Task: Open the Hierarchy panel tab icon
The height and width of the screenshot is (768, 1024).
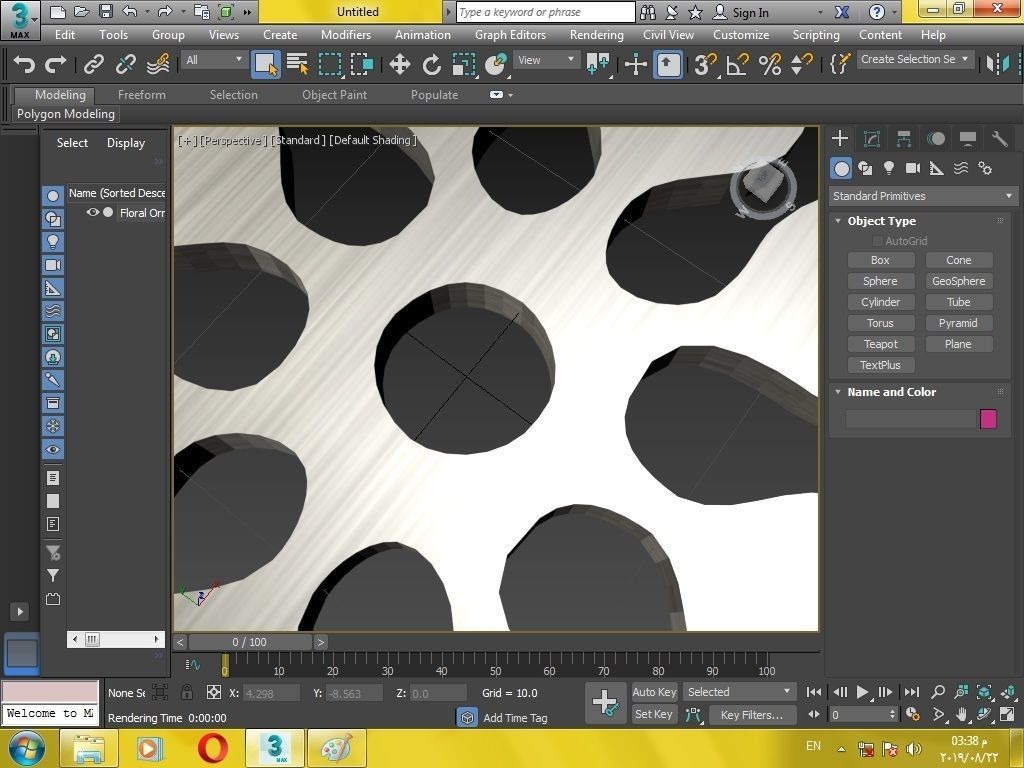Action: click(904, 138)
